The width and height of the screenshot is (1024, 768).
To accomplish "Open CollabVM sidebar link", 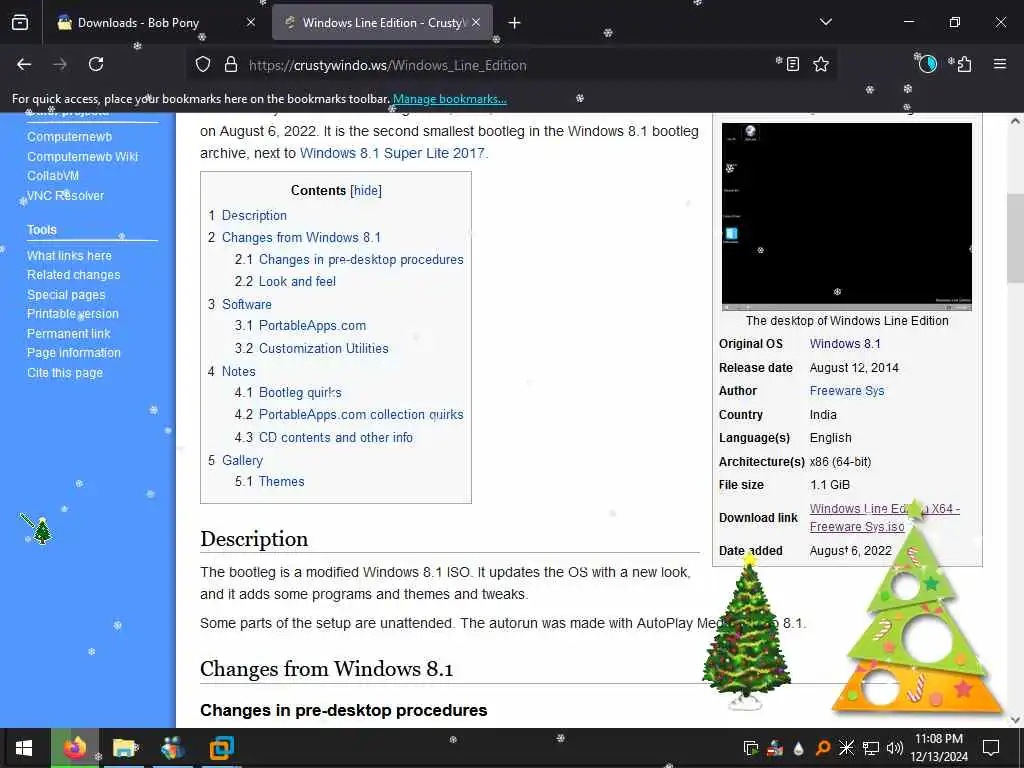I will point(53,176).
